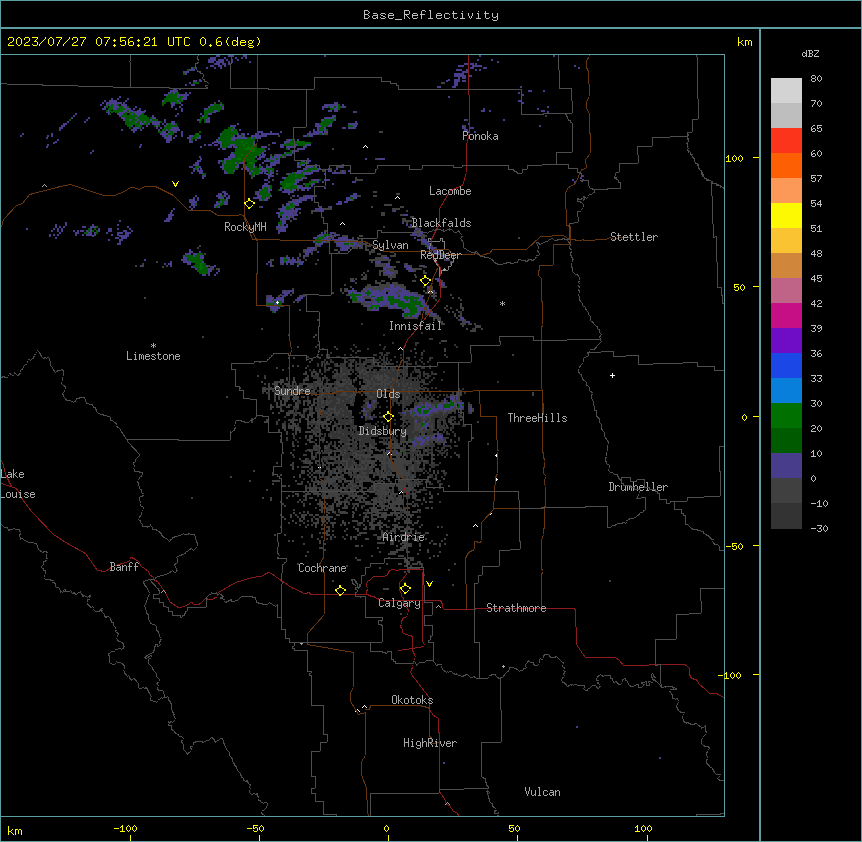The image size is (862, 842).
Task: Select the yellow diamond marker above the Calgary label
Action: click(405, 589)
